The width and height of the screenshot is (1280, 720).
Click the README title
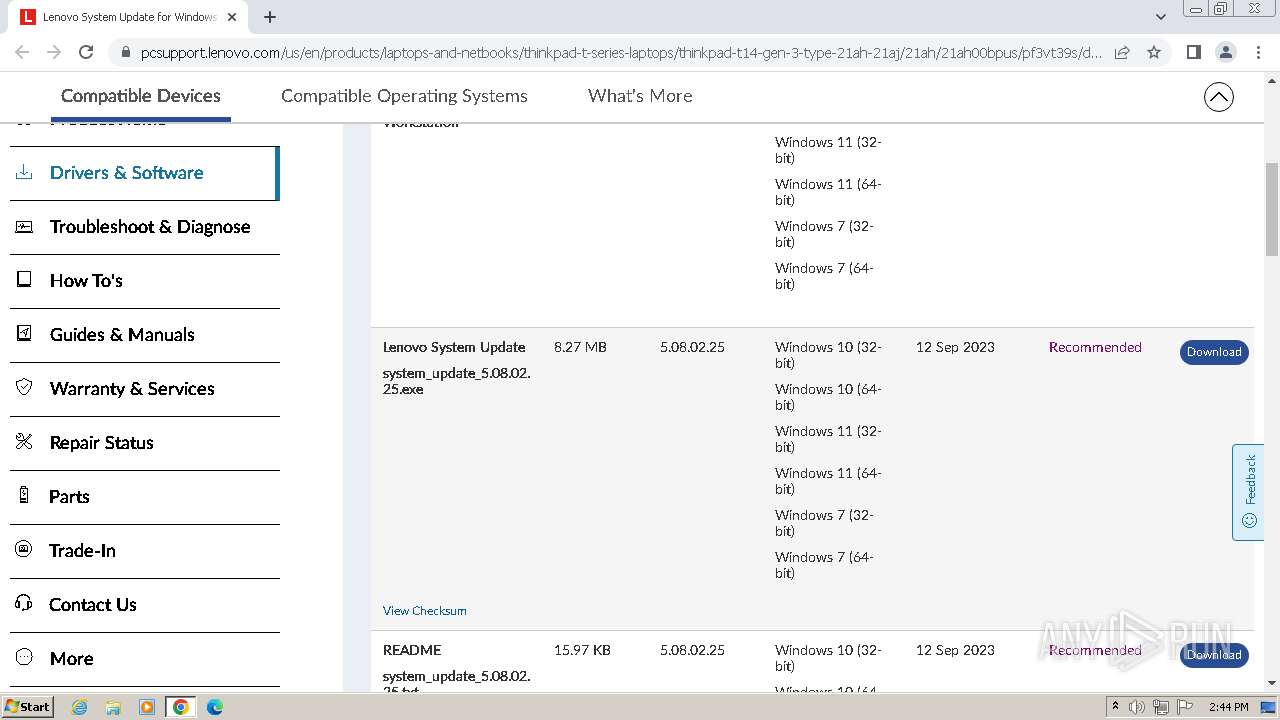412,650
